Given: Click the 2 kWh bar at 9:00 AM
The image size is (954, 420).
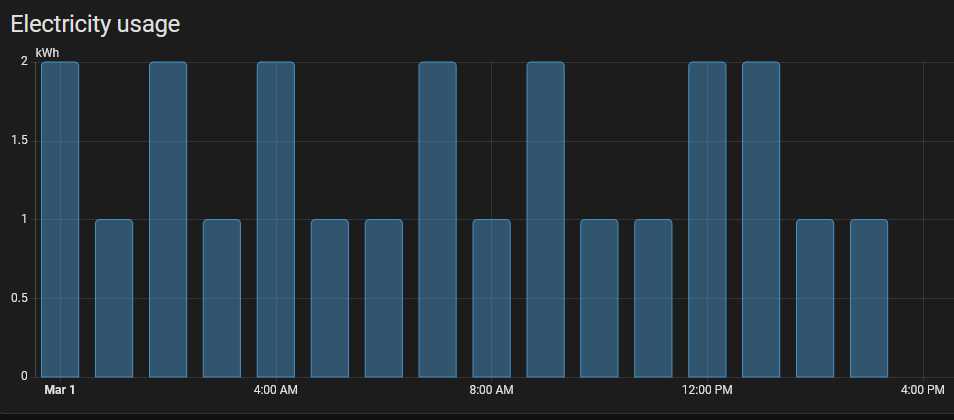Looking at the screenshot, I should pos(545,220).
